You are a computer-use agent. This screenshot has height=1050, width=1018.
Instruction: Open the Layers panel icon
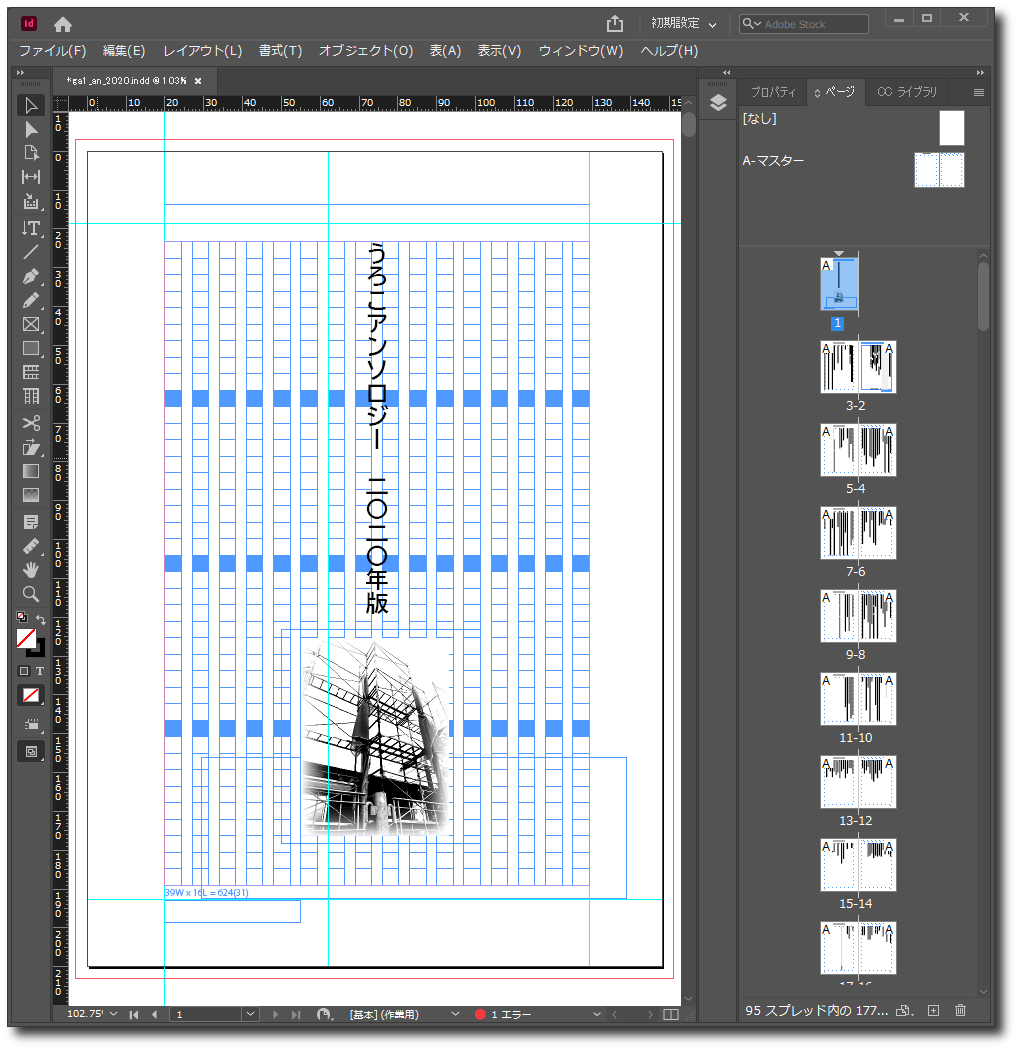pos(718,103)
